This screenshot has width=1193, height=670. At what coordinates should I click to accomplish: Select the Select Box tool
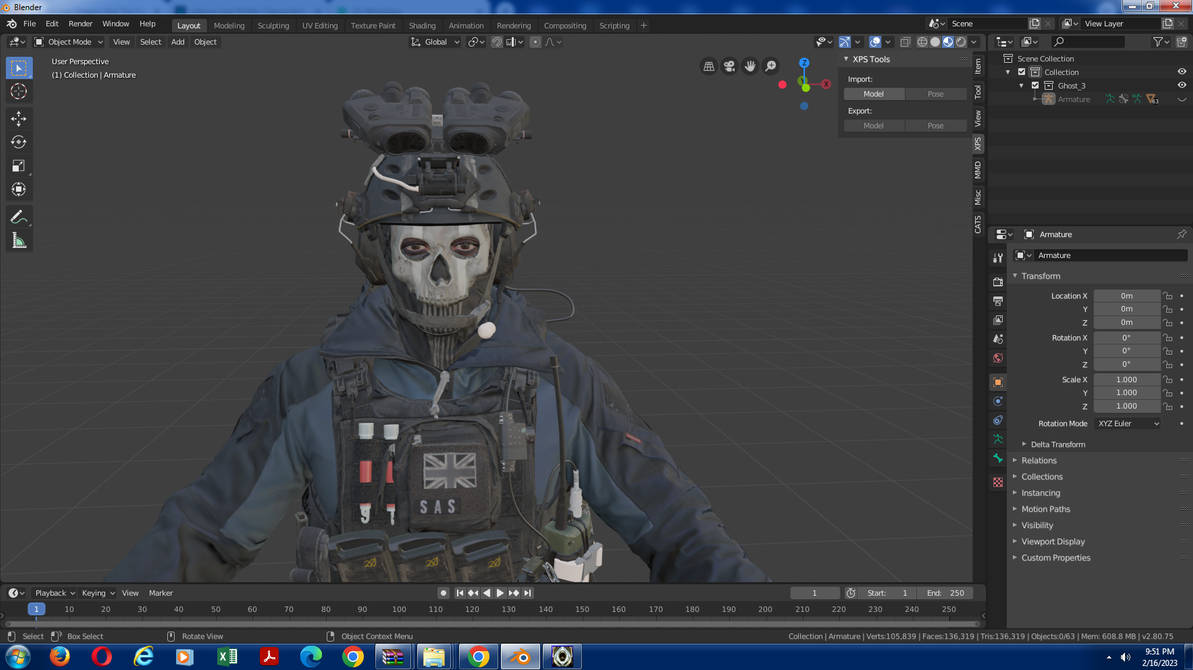click(x=19, y=68)
